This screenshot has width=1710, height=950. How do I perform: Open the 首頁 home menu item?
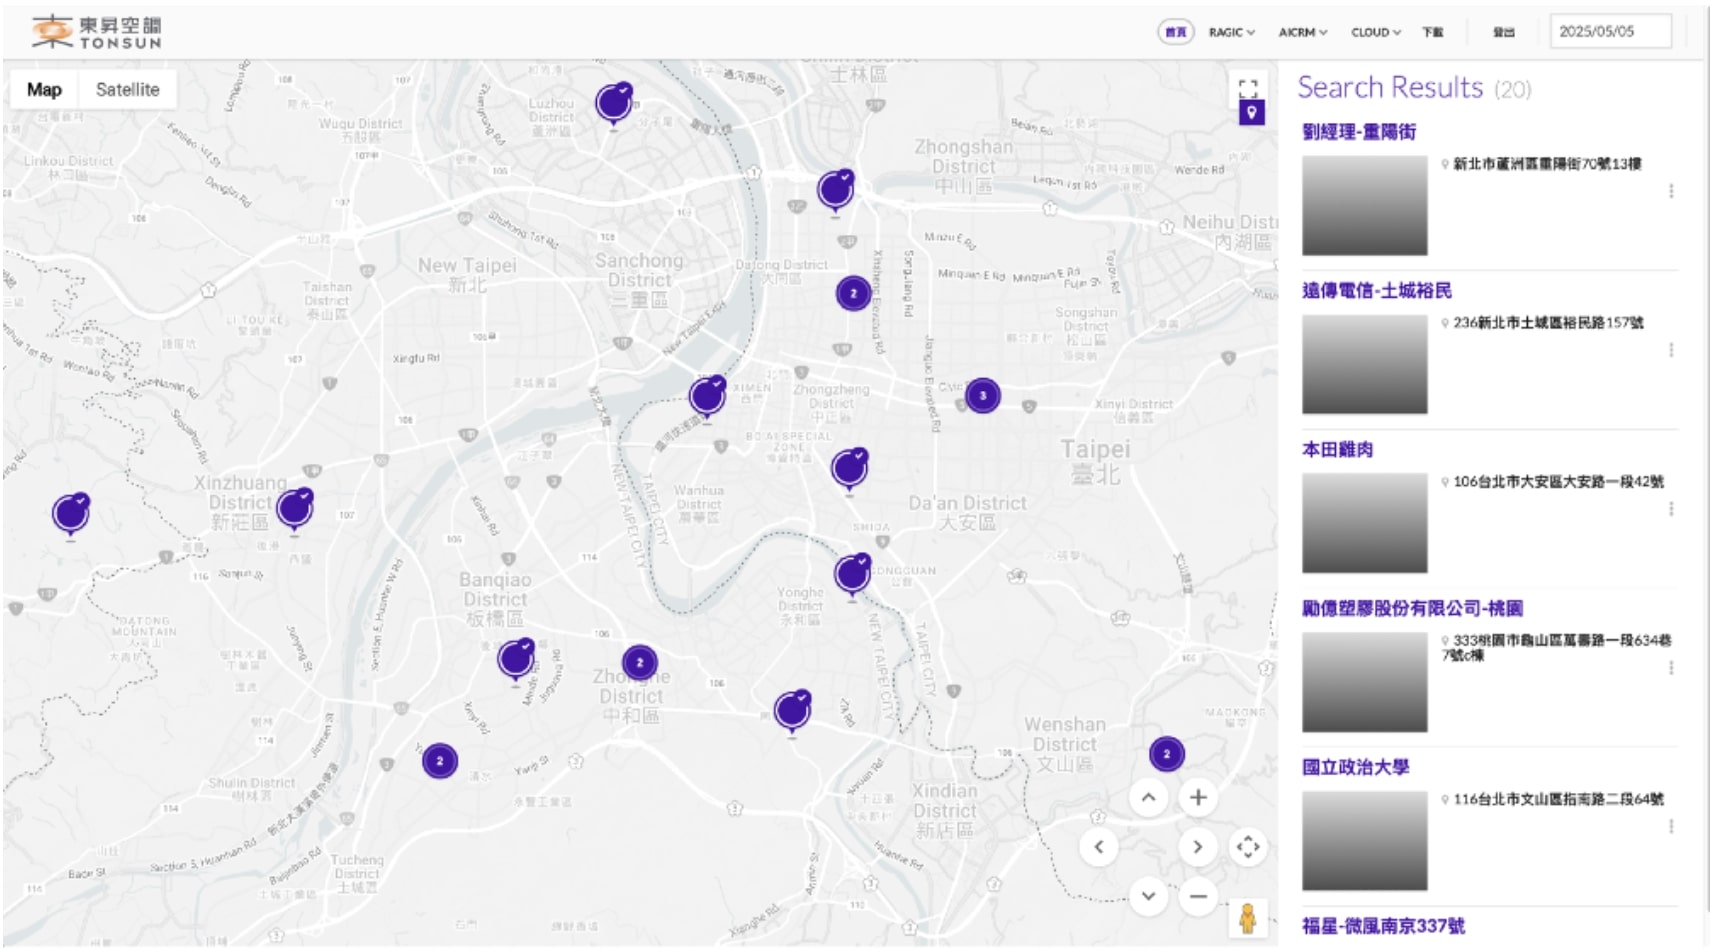click(1176, 32)
